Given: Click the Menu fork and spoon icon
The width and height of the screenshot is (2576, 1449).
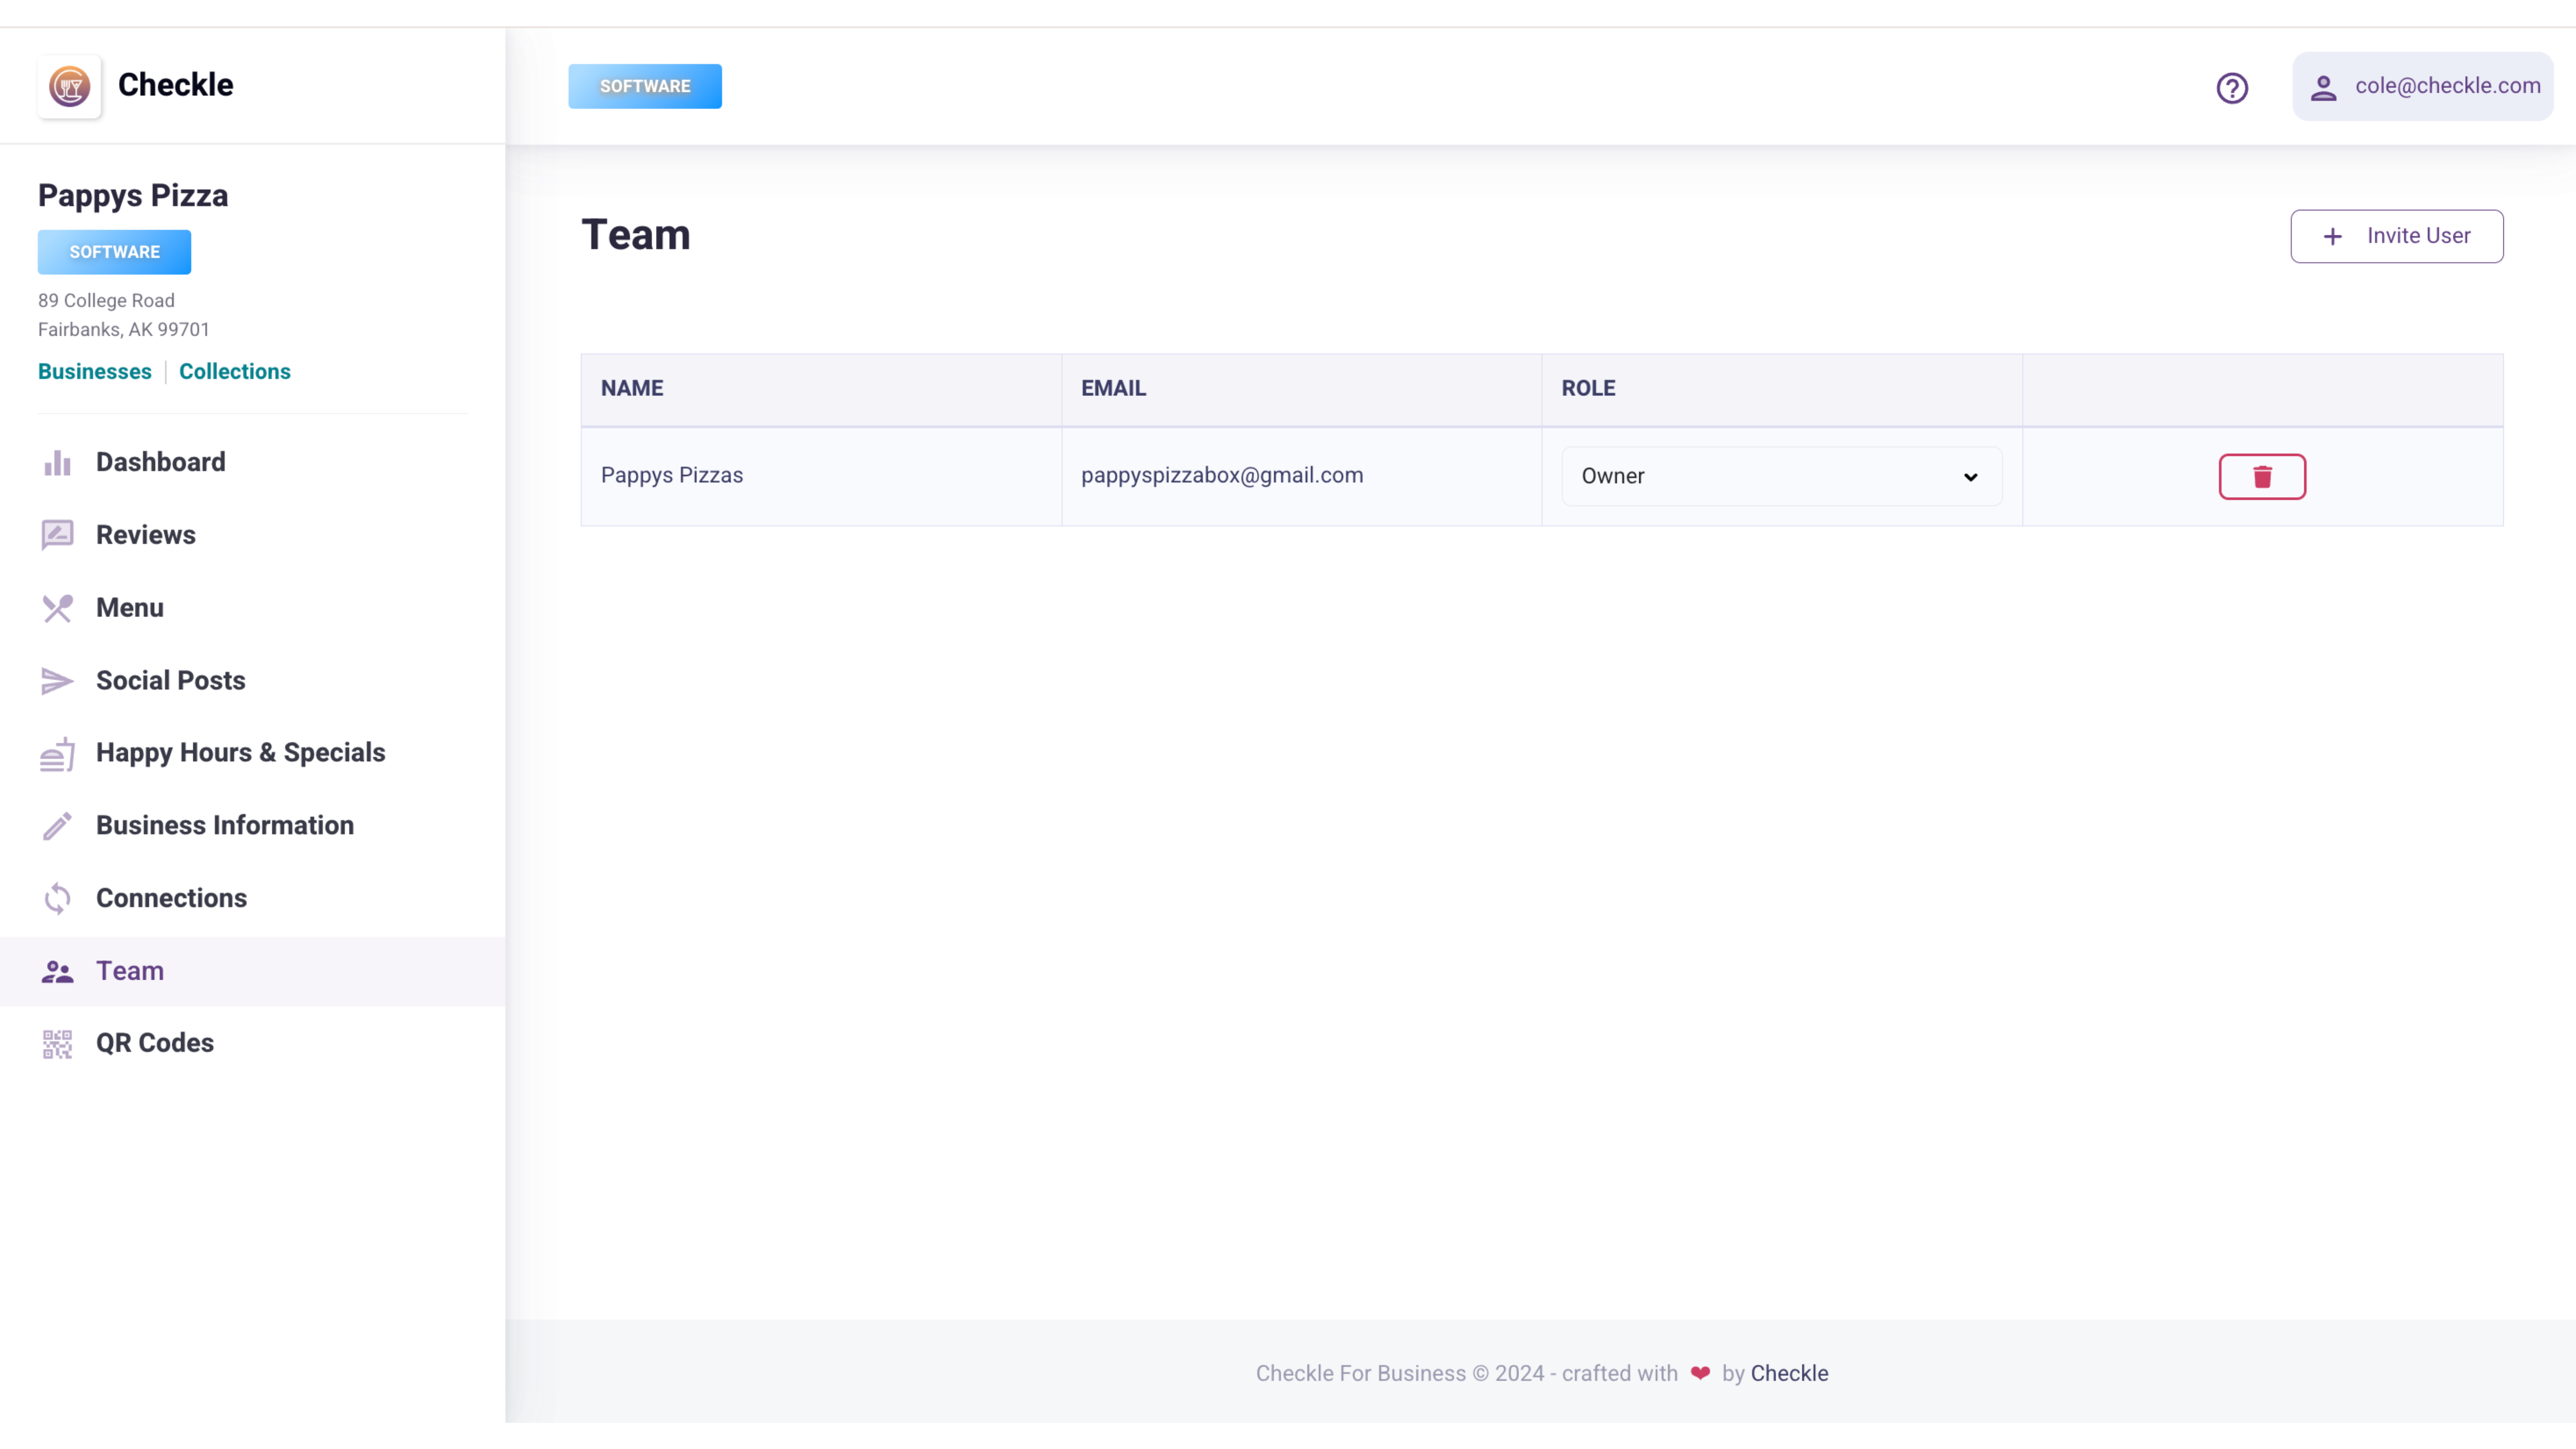Looking at the screenshot, I should [x=57, y=608].
